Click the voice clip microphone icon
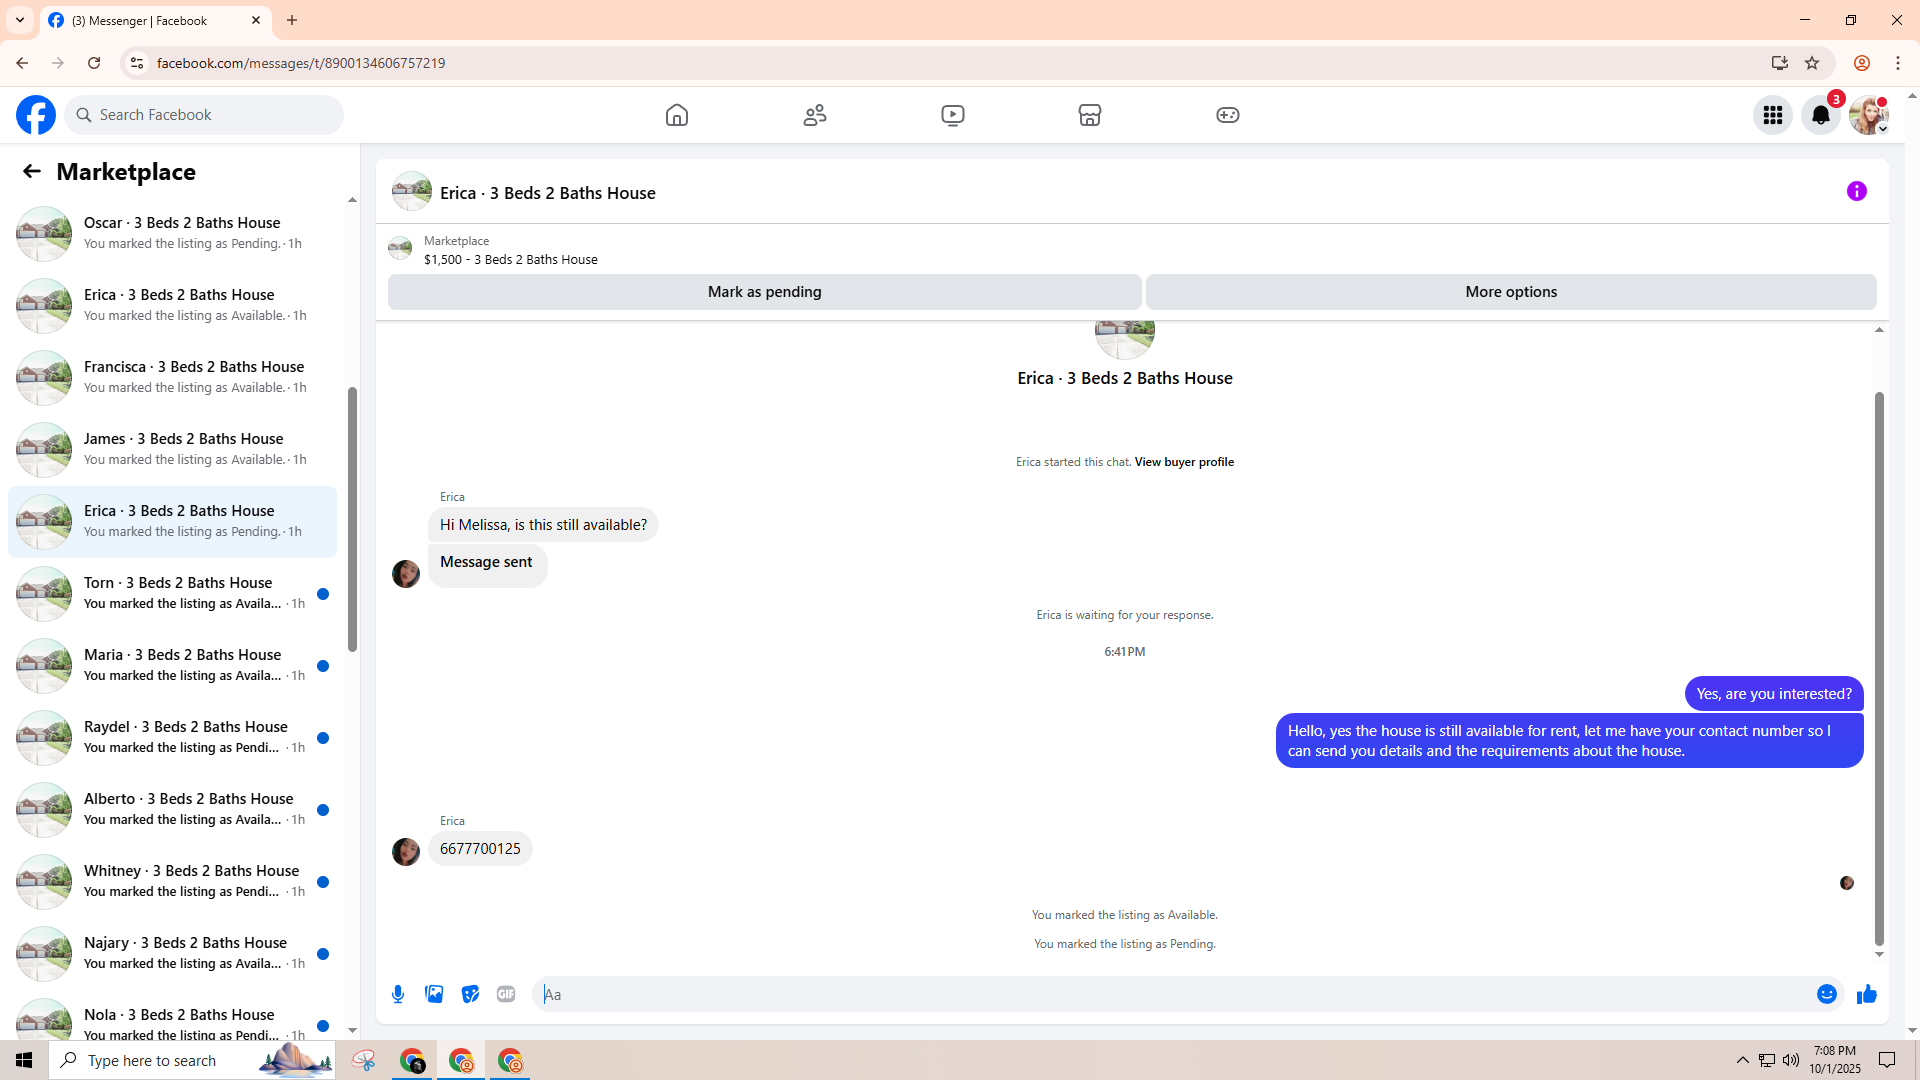 pyautogui.click(x=398, y=994)
